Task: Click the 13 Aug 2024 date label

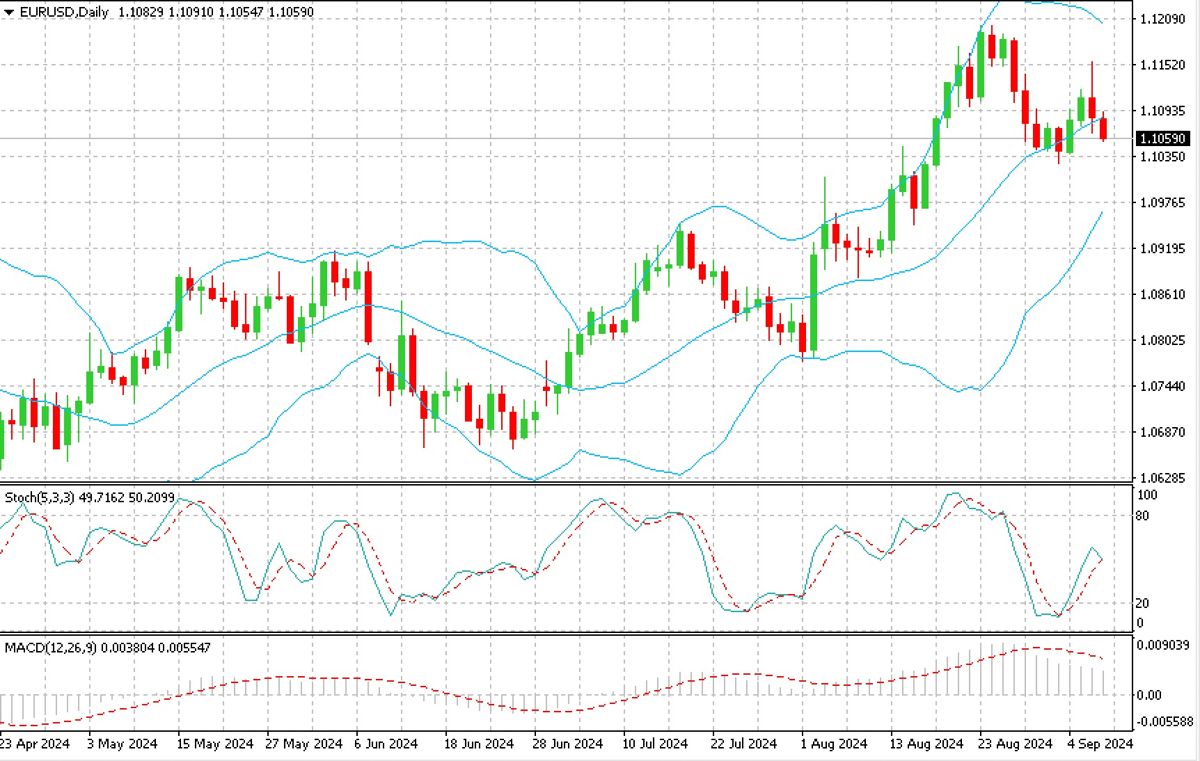Action: (926, 745)
